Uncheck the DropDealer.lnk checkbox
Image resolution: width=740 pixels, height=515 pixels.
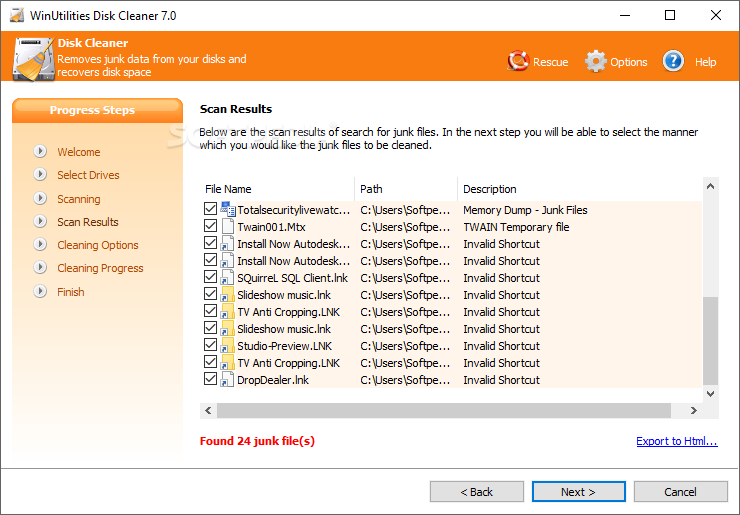pyautogui.click(x=210, y=379)
